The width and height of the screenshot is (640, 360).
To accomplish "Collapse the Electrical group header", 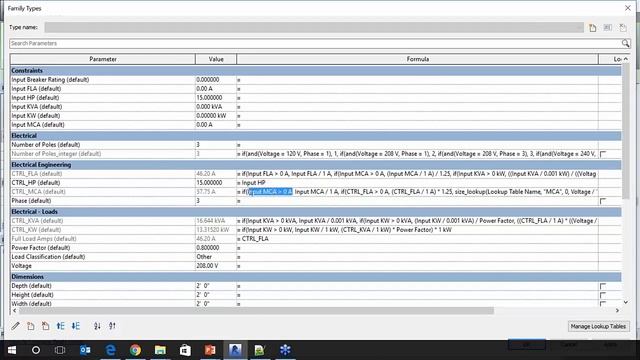I will click(x=316, y=136).
